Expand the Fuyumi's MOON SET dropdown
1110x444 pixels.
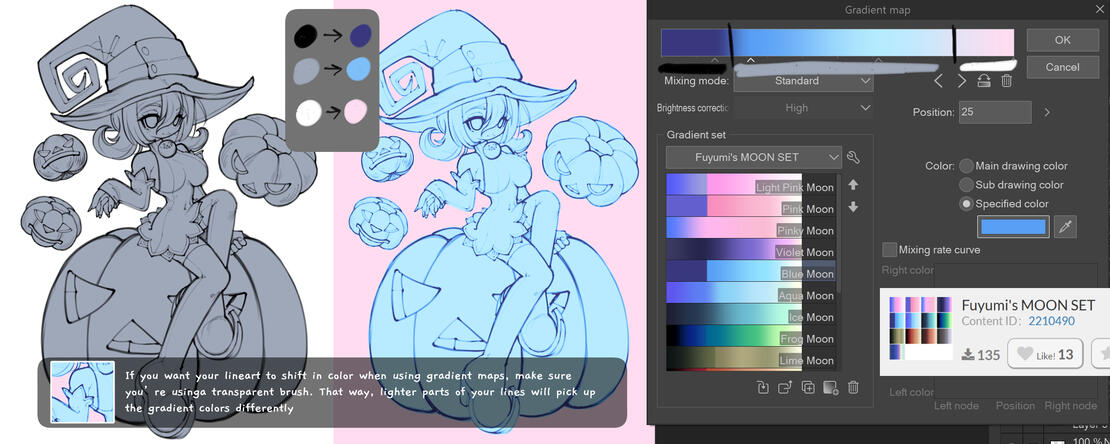[x=754, y=158]
